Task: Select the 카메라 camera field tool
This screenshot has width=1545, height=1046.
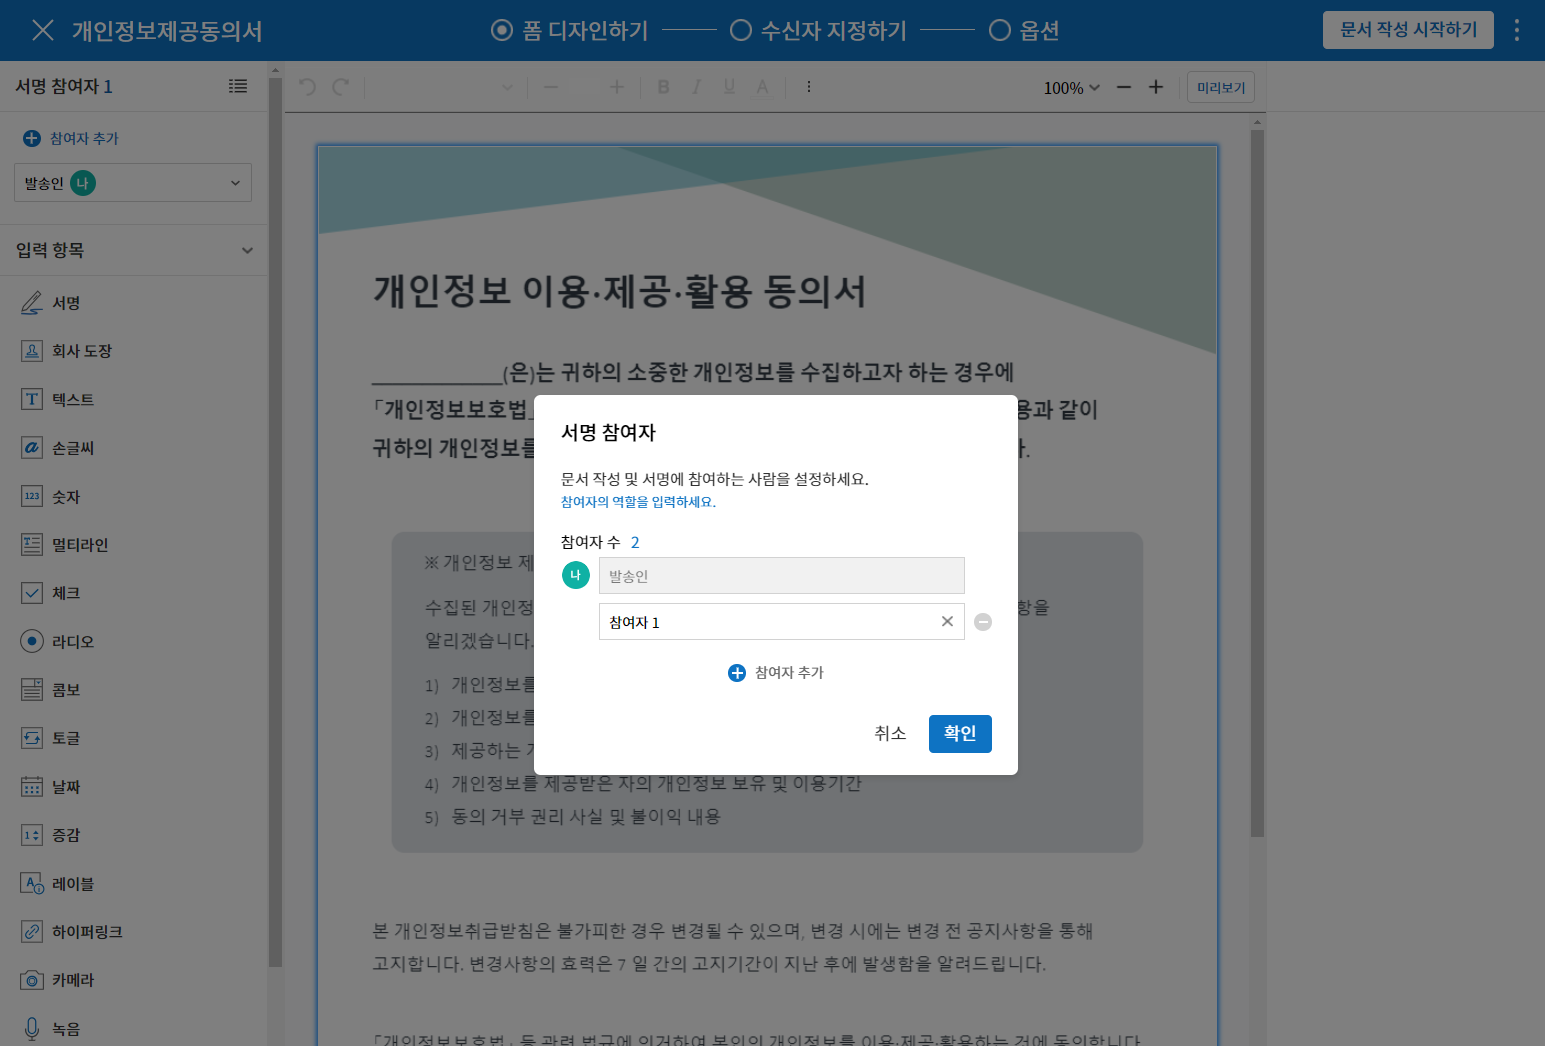Action: click(x=57, y=980)
